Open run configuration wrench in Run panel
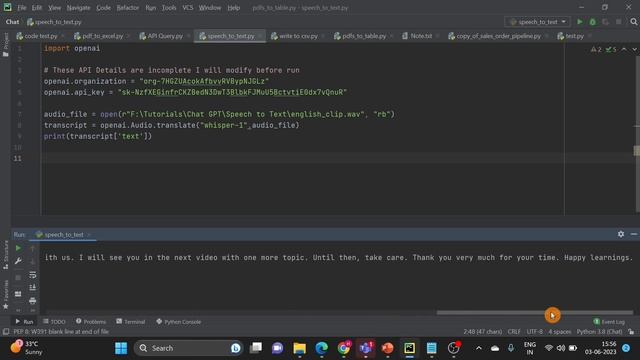Viewport: 640px width, 360px height. click(18, 261)
